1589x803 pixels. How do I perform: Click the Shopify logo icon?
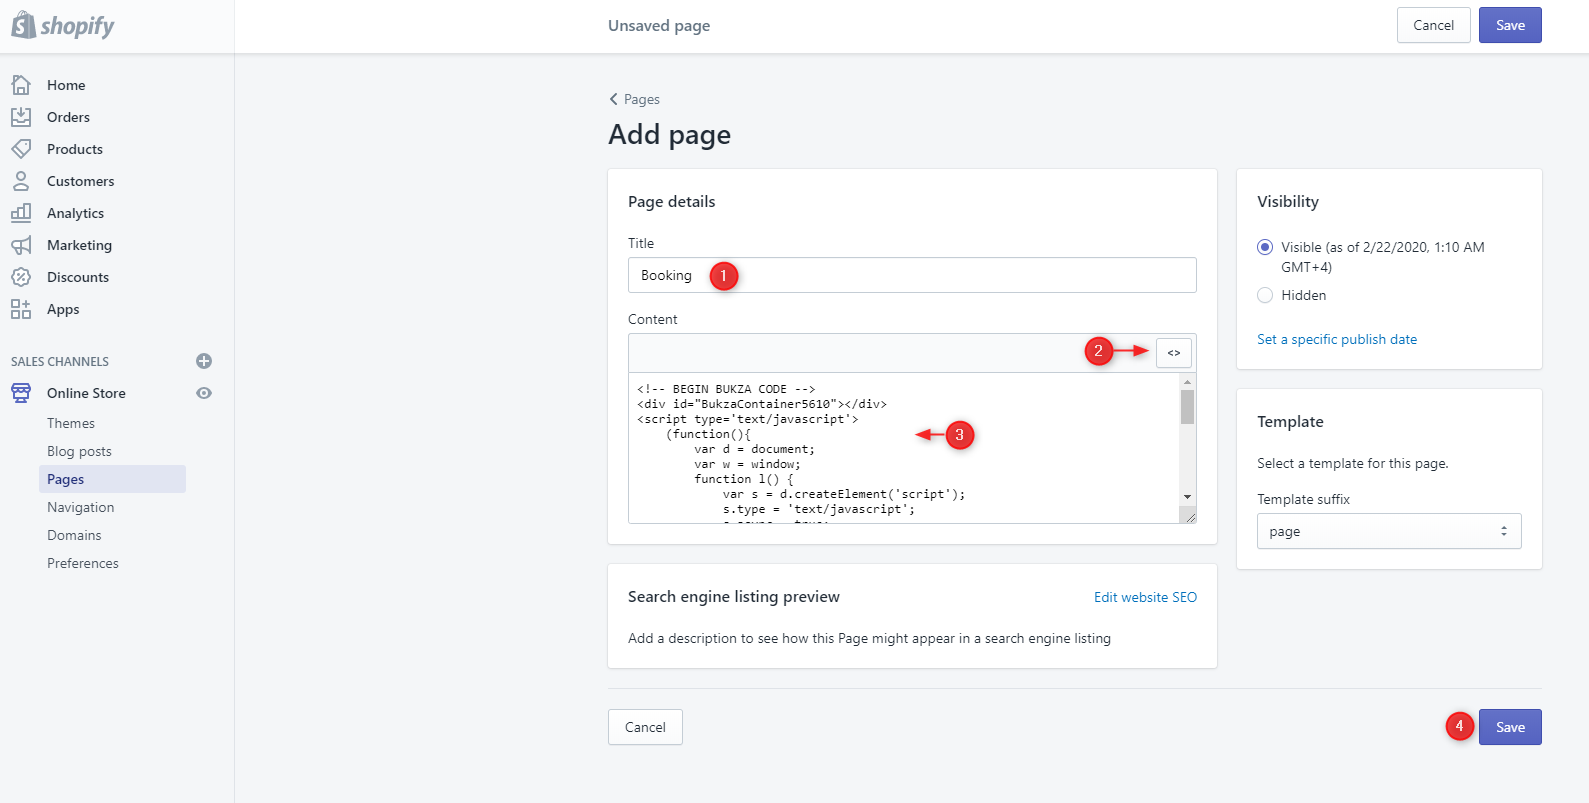(24, 25)
